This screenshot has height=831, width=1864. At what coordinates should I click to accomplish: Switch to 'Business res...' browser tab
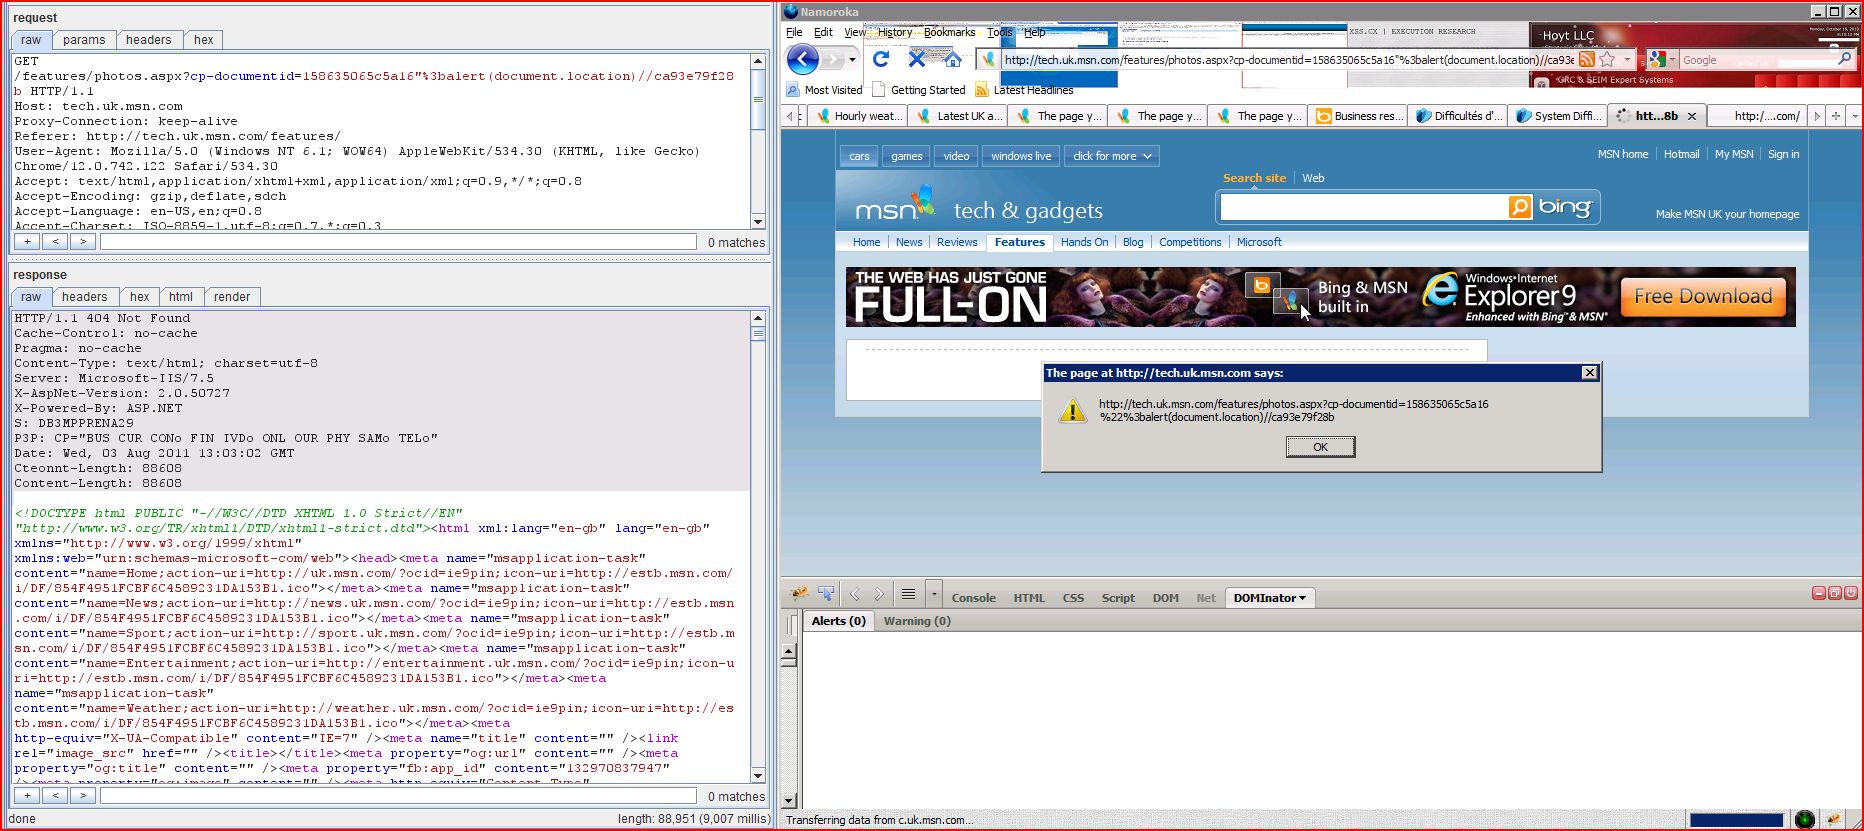[1358, 116]
